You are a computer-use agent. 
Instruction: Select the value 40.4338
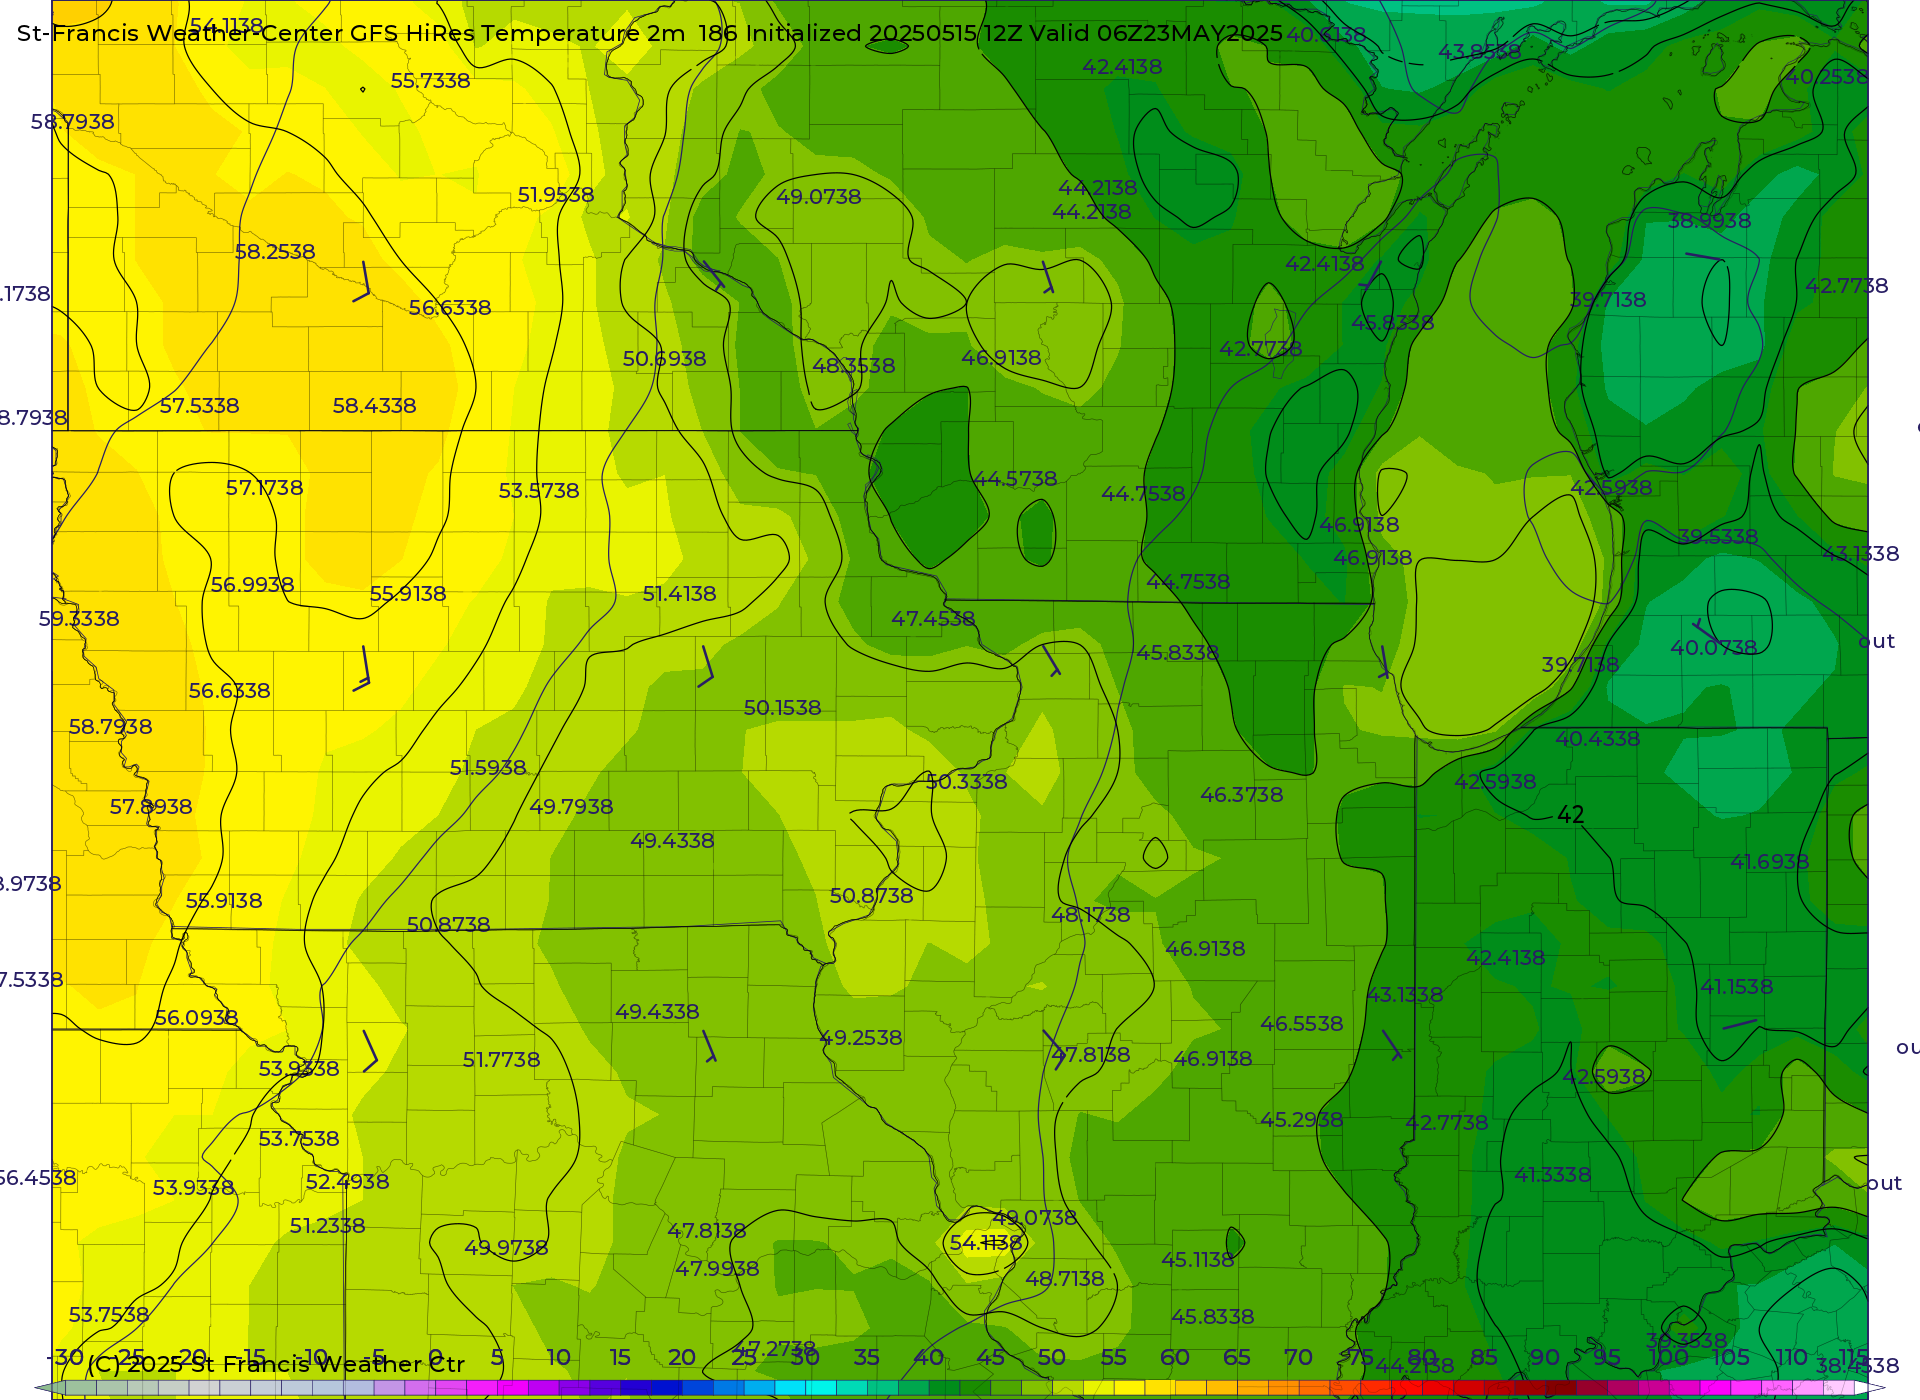coord(1597,739)
